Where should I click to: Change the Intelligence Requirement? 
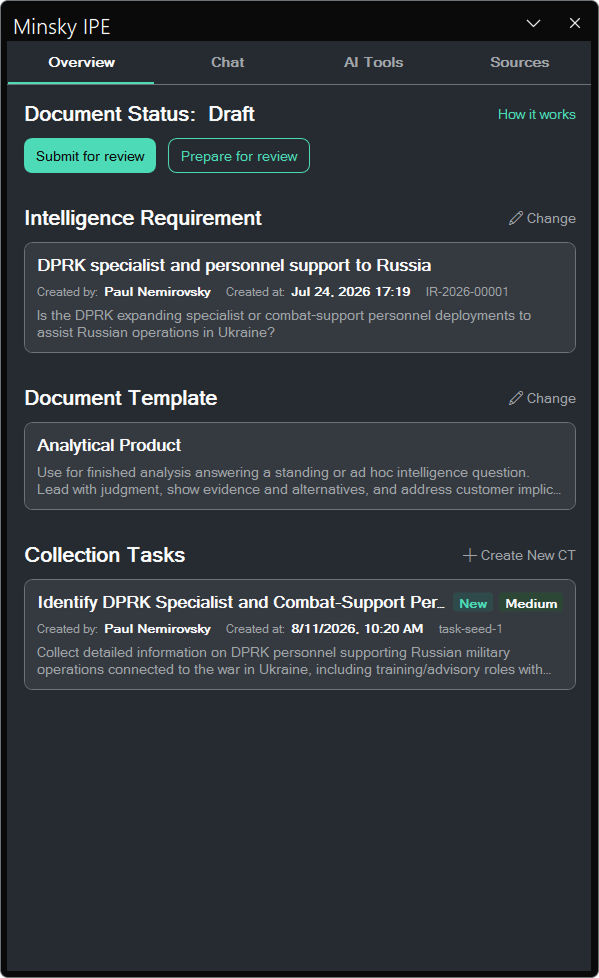tap(542, 218)
